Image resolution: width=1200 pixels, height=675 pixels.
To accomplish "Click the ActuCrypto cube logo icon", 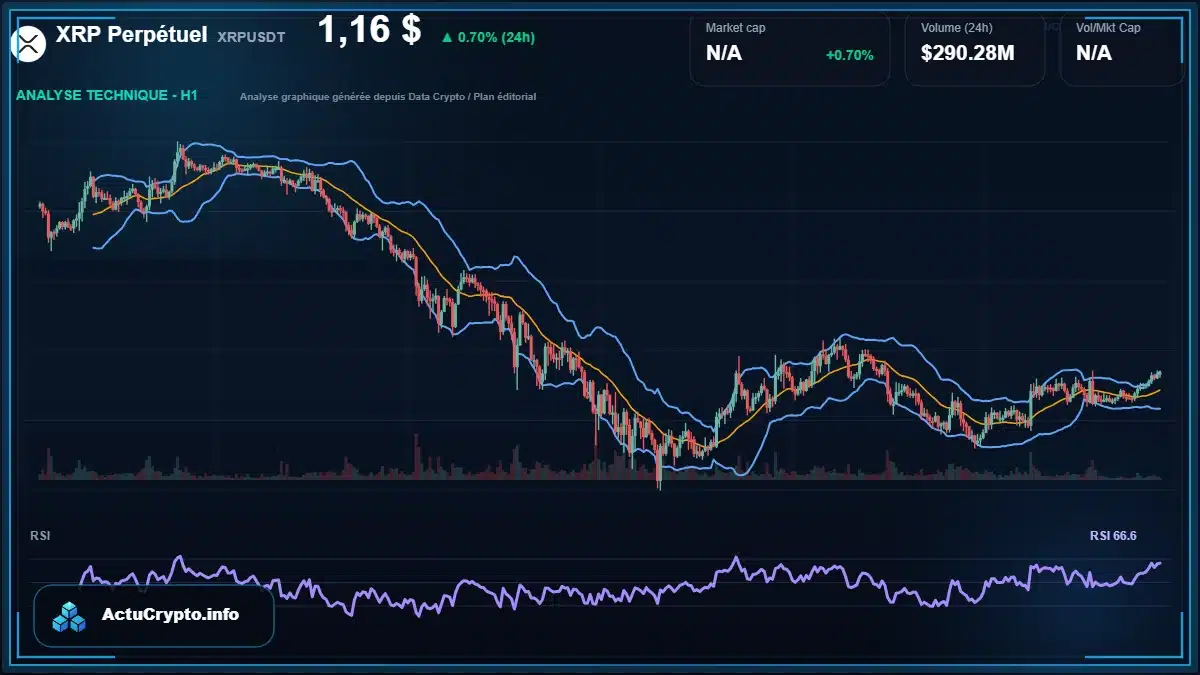I will pyautogui.click(x=70, y=617).
